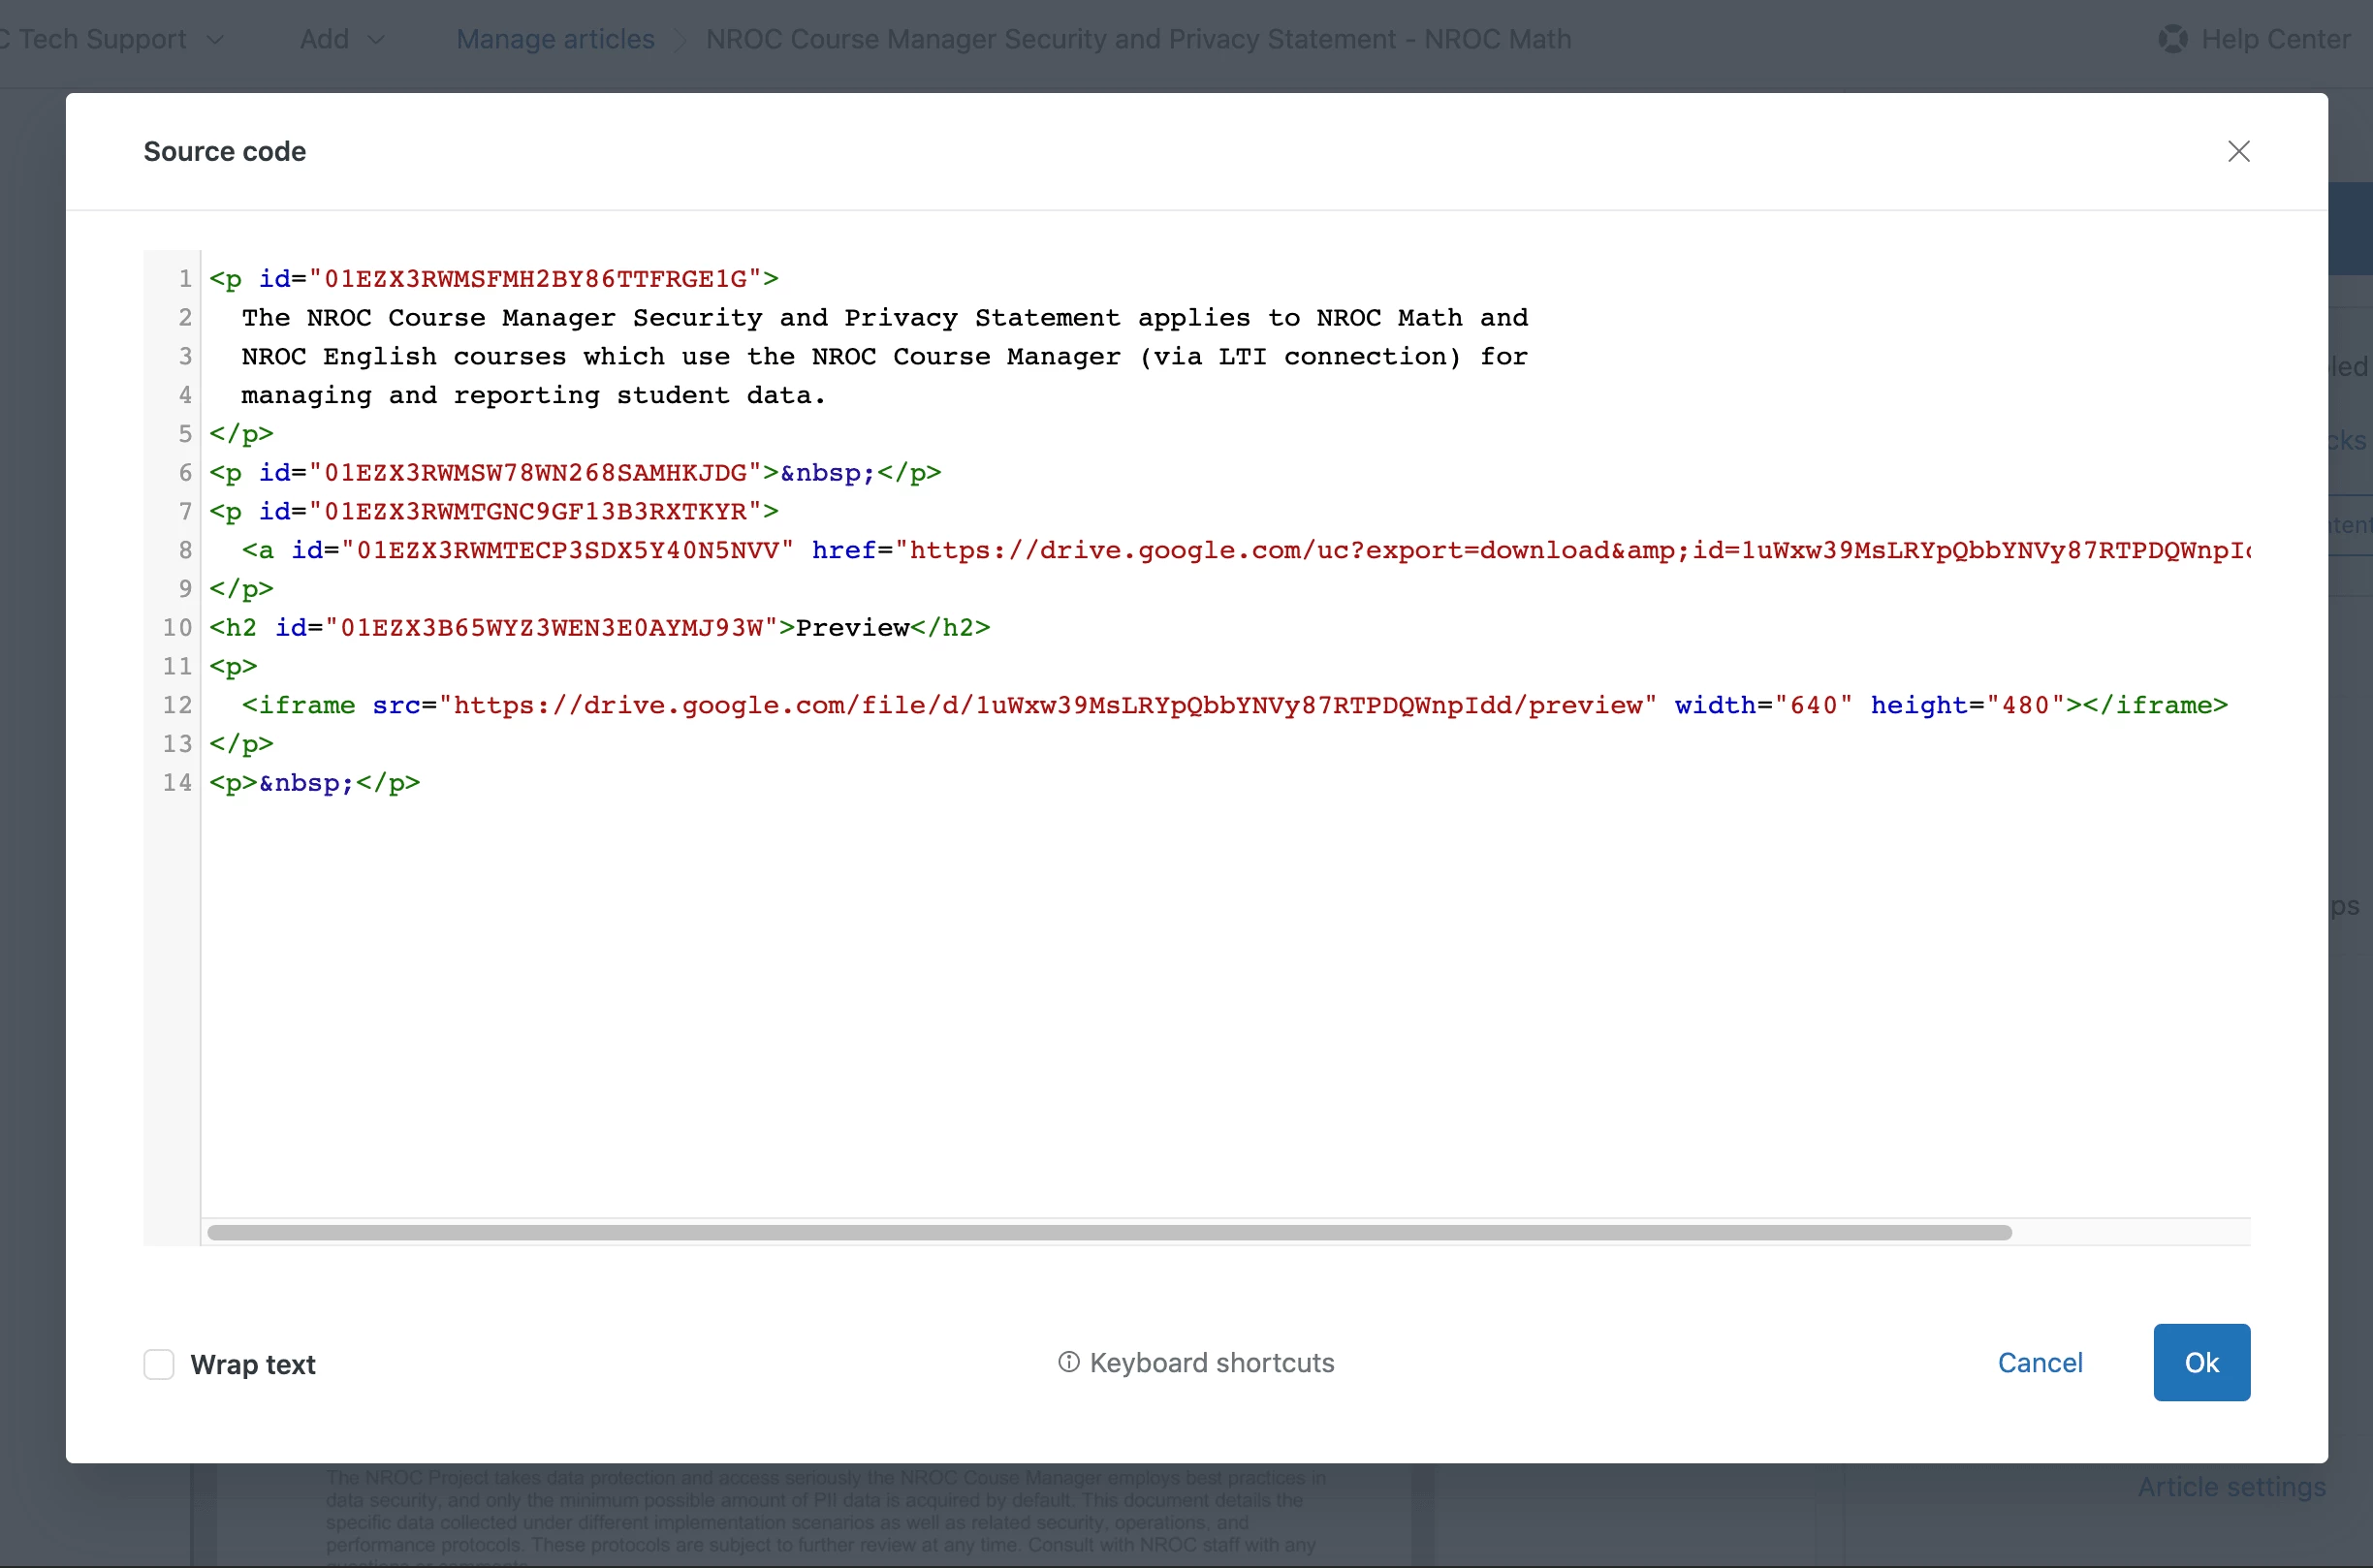Viewport: 2373px width, 1568px height.
Task: Confirm with the Ok button
Action: pyautogui.click(x=2201, y=1362)
